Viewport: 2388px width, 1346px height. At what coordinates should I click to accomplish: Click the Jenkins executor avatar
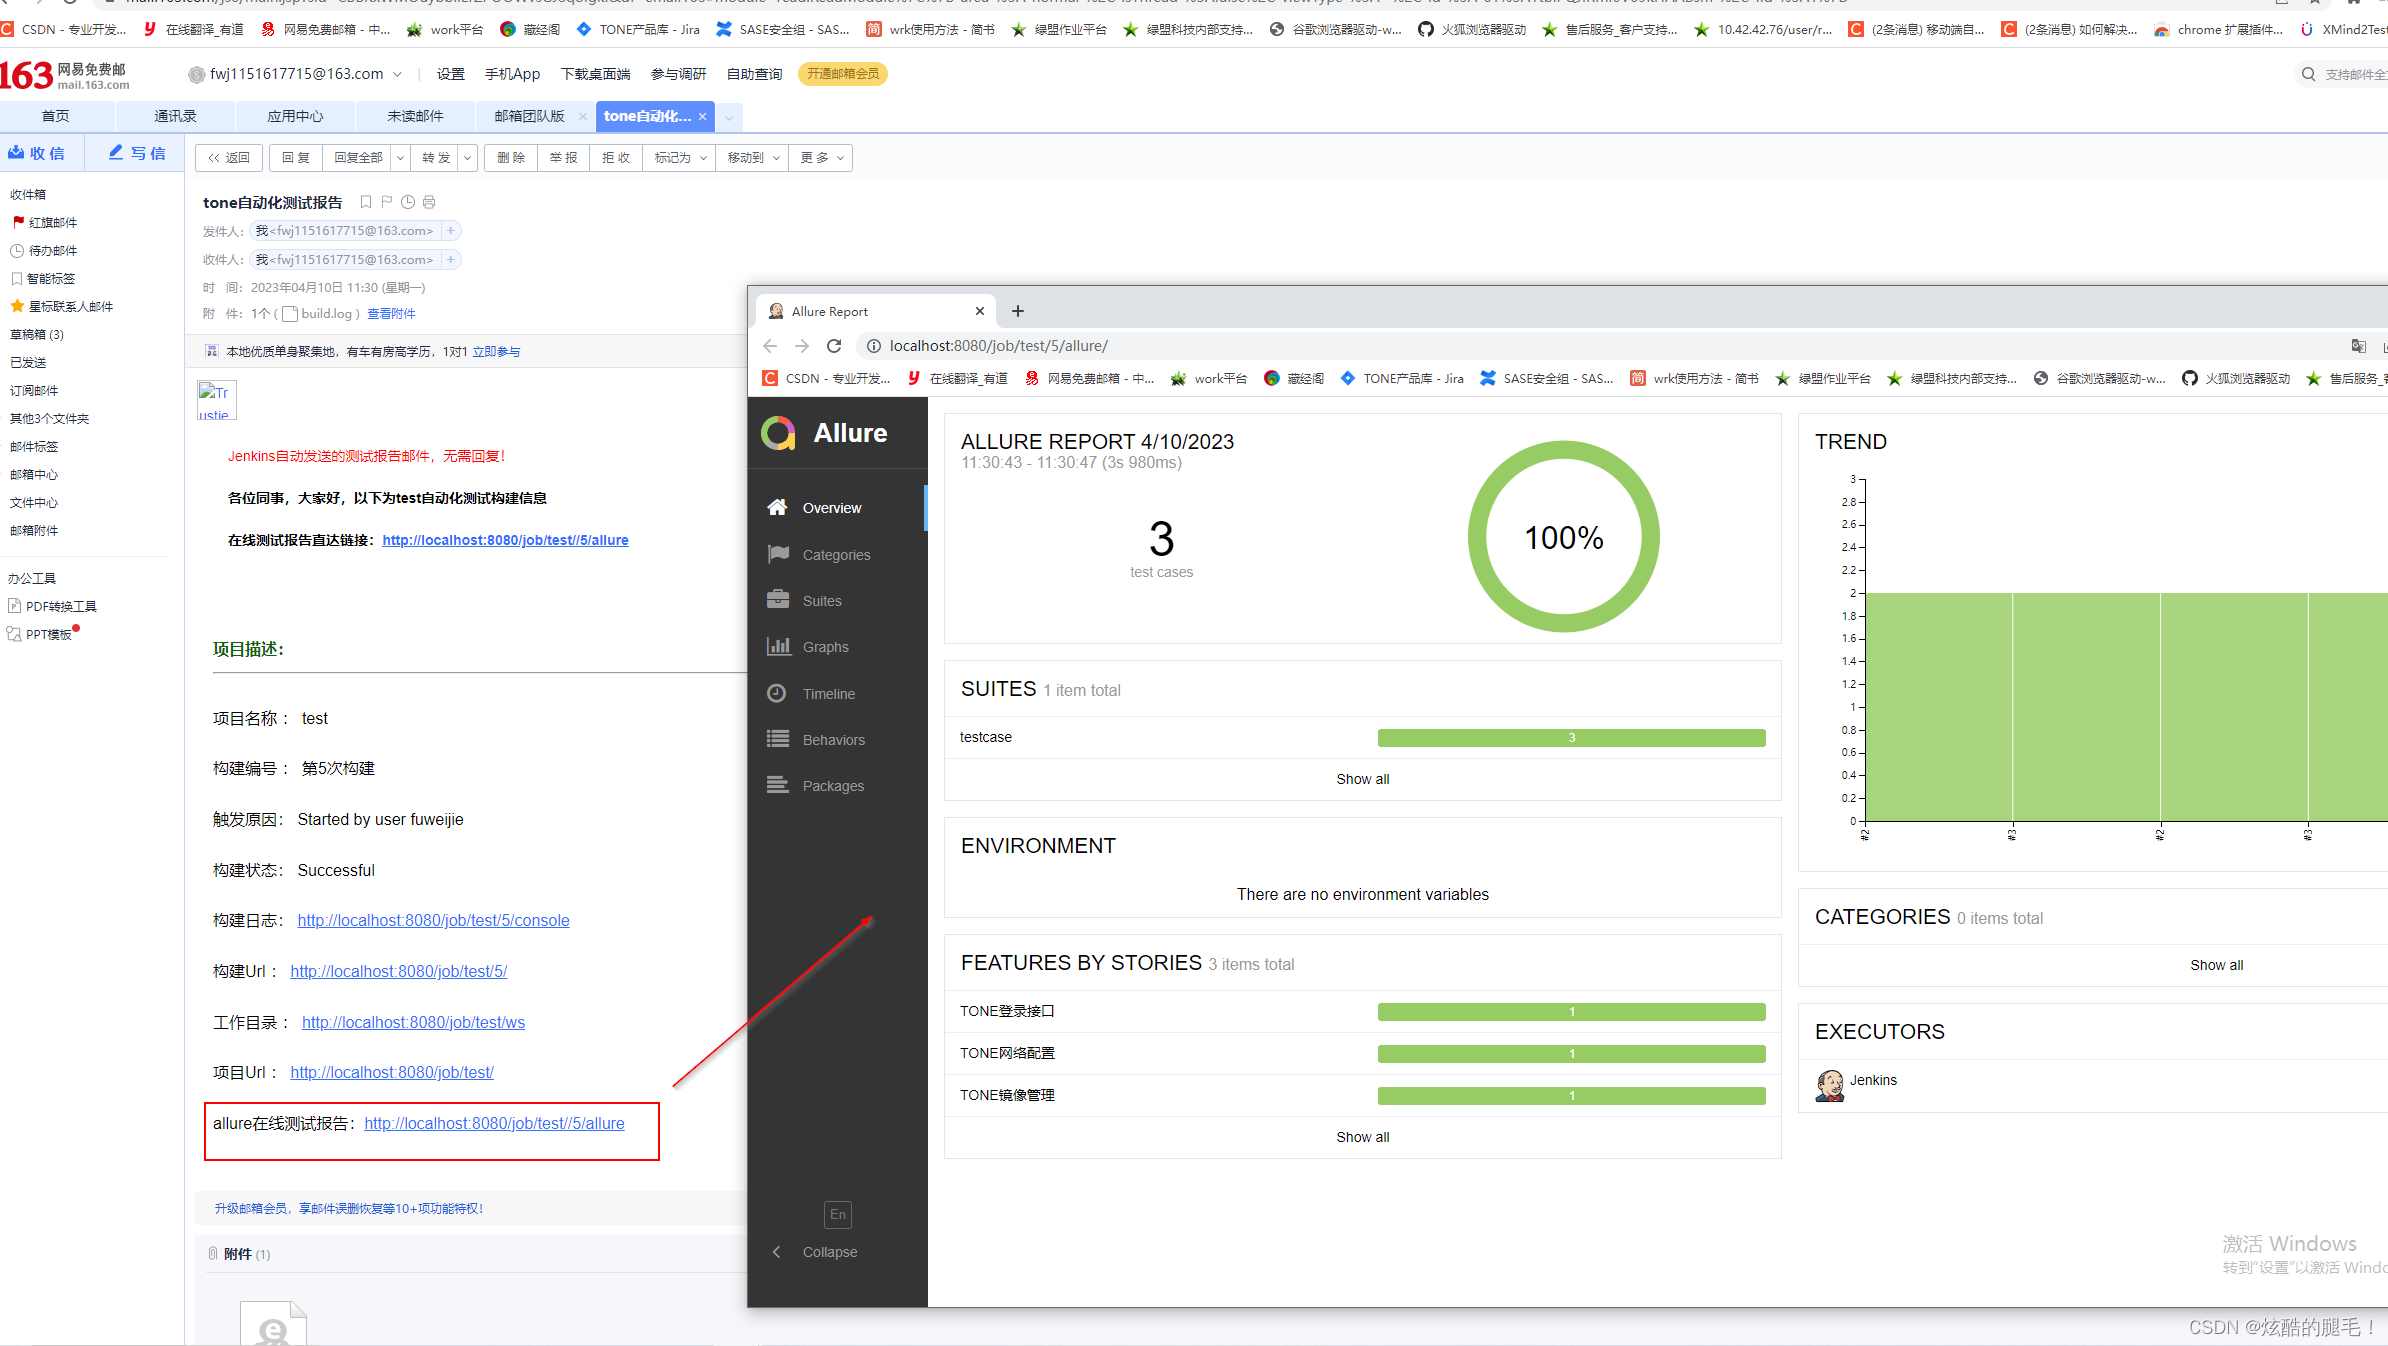pos(1830,1085)
